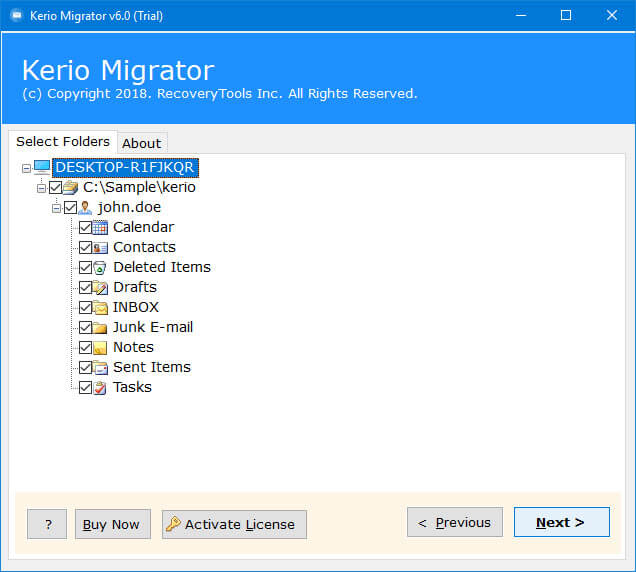Click the key icon on Activate License

coord(174,524)
